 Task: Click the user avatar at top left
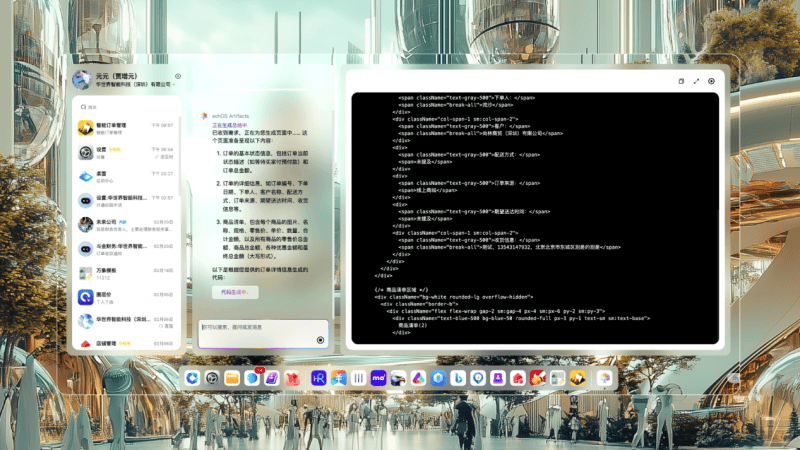tap(81, 81)
